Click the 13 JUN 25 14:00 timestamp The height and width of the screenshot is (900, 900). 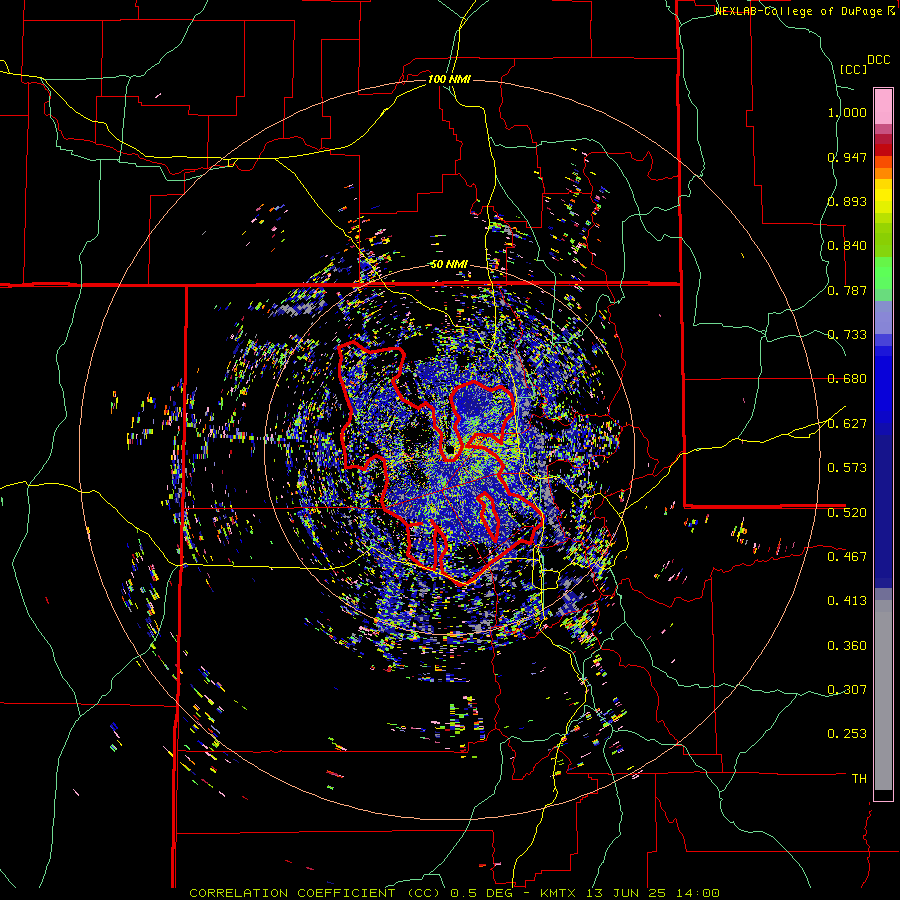point(654,893)
